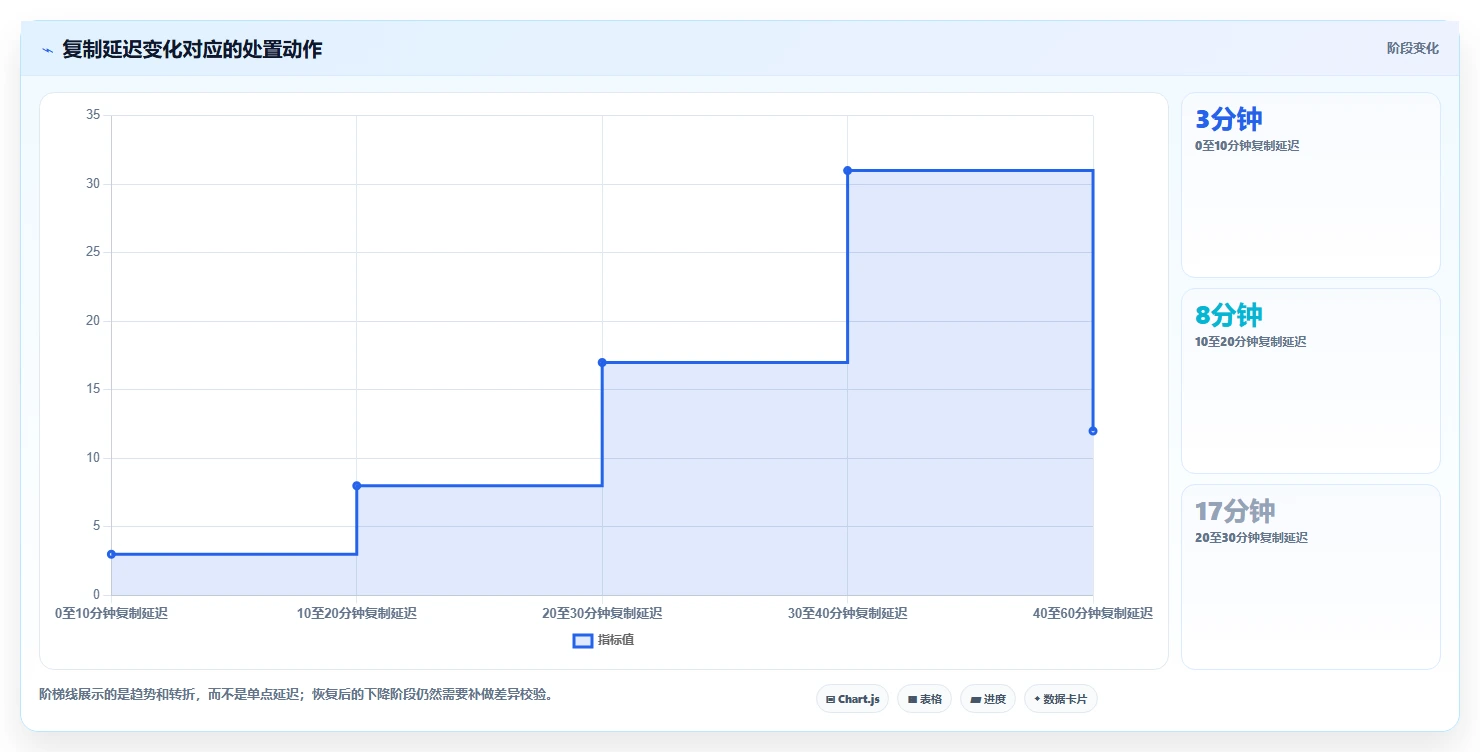This screenshot has height=752, width=1480.
Task: Click the data point valued 17 on chart
Action: point(602,362)
